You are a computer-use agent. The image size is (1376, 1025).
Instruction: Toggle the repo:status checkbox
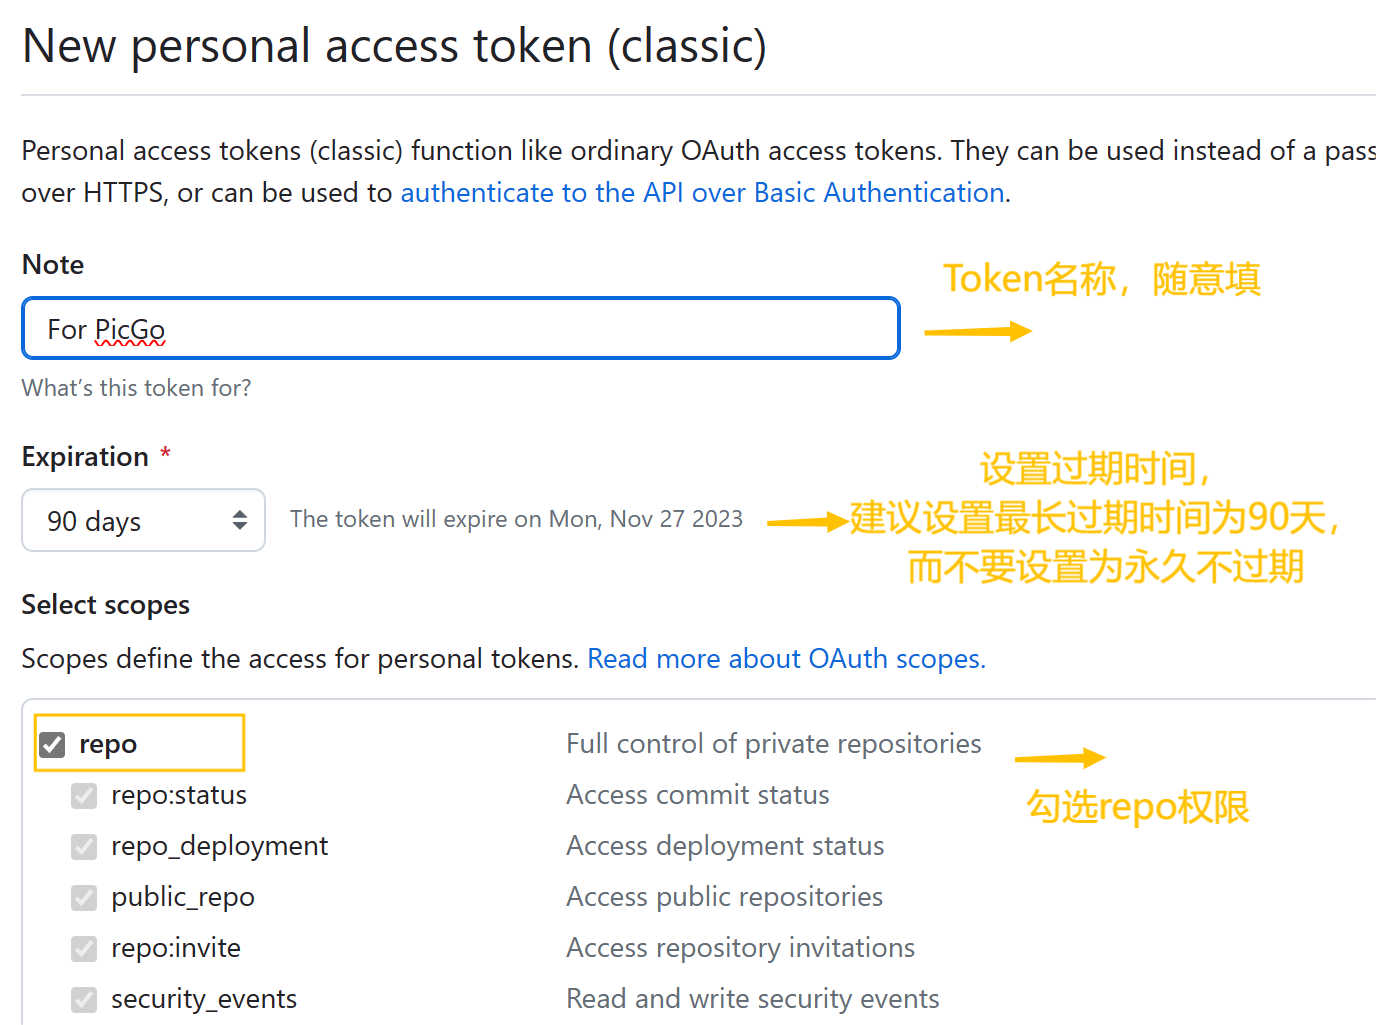85,796
